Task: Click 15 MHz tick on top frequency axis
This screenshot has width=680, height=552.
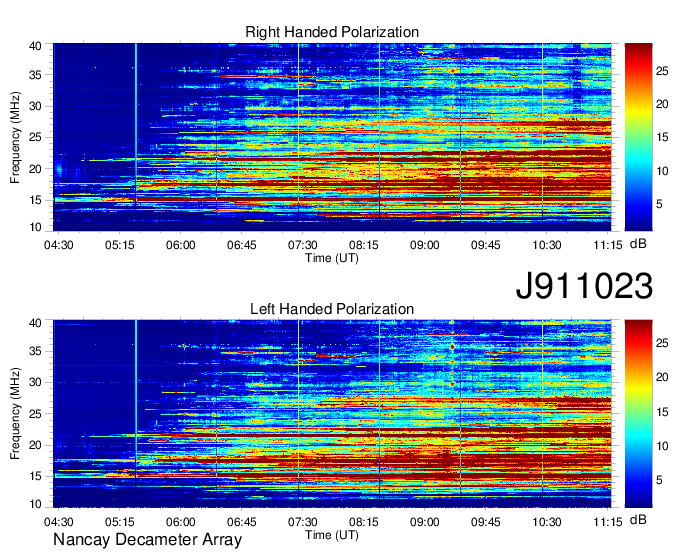Action: coord(35,200)
